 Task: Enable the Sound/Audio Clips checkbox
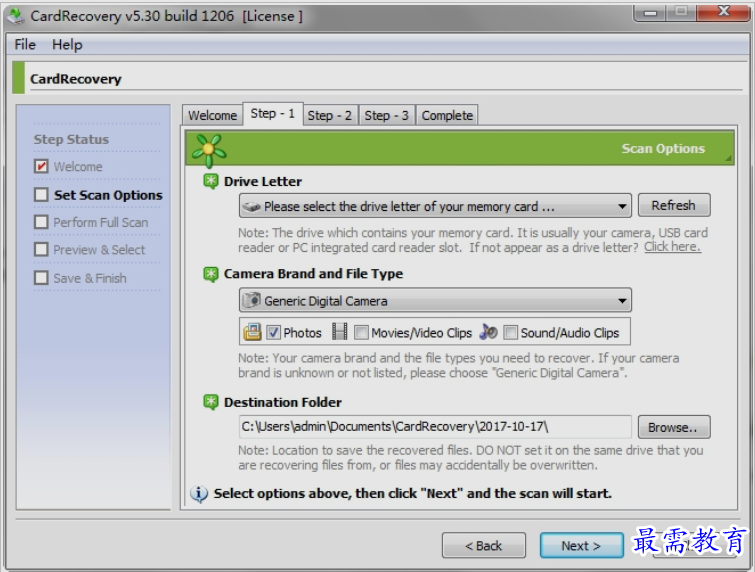(x=510, y=332)
